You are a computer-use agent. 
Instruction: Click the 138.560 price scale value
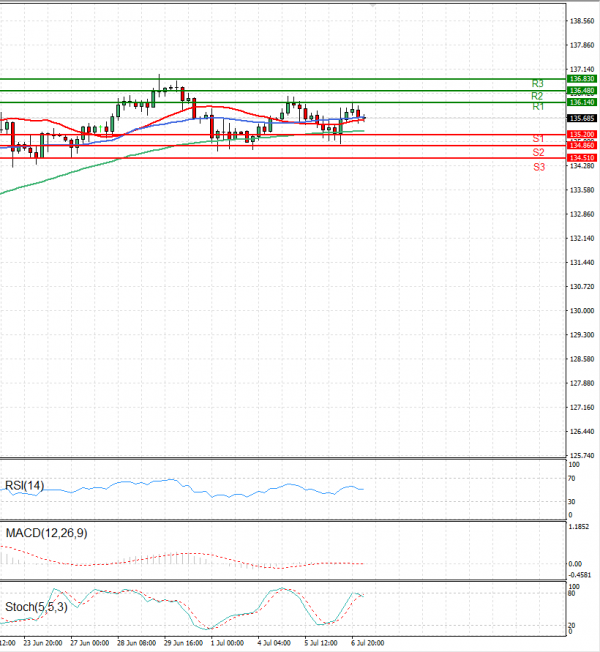pyautogui.click(x=582, y=21)
